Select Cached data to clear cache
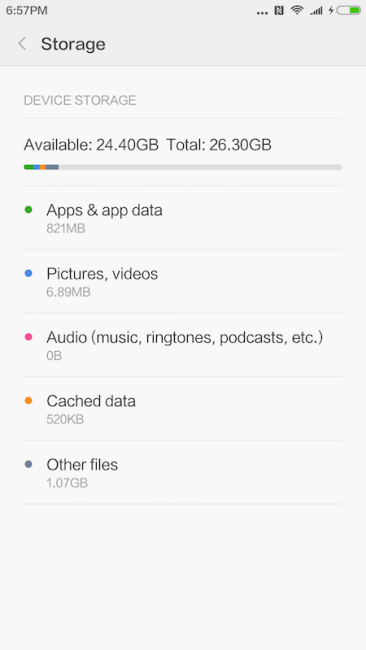Viewport: 366px width, 650px height. pyautogui.click(x=183, y=408)
